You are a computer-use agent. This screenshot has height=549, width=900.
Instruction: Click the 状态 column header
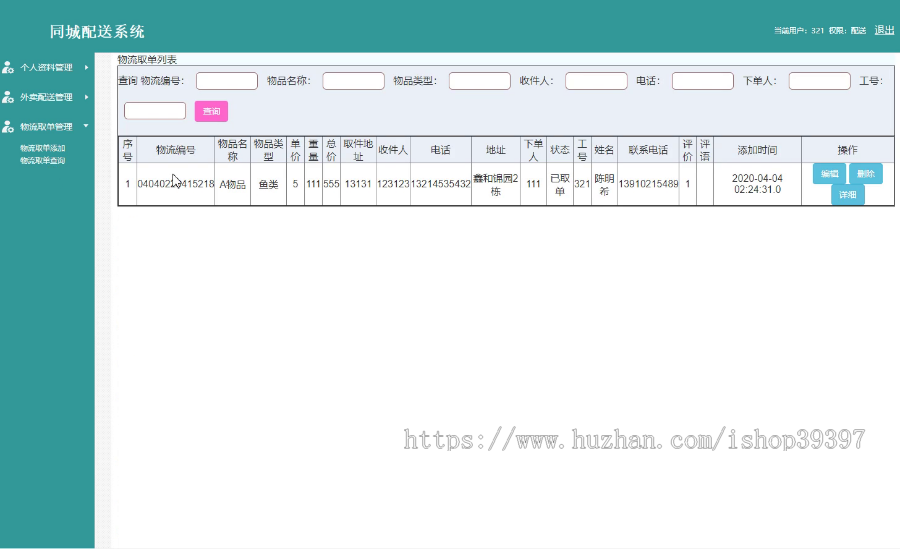click(x=560, y=150)
